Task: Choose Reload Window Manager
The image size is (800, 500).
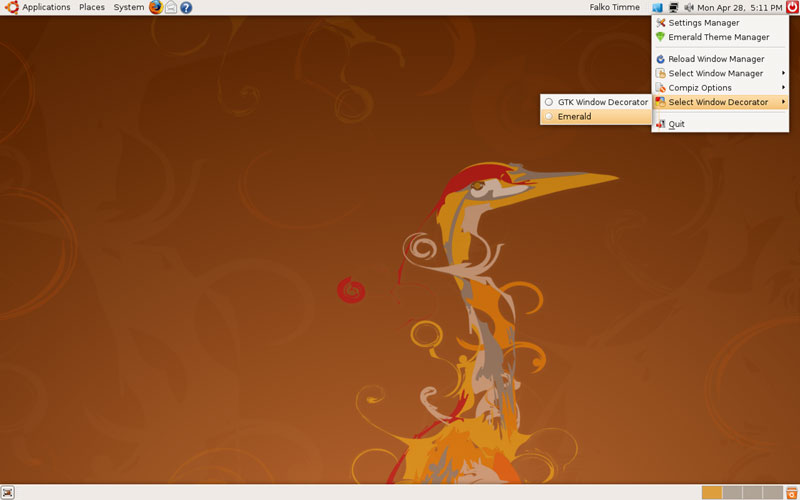Action: pos(720,59)
